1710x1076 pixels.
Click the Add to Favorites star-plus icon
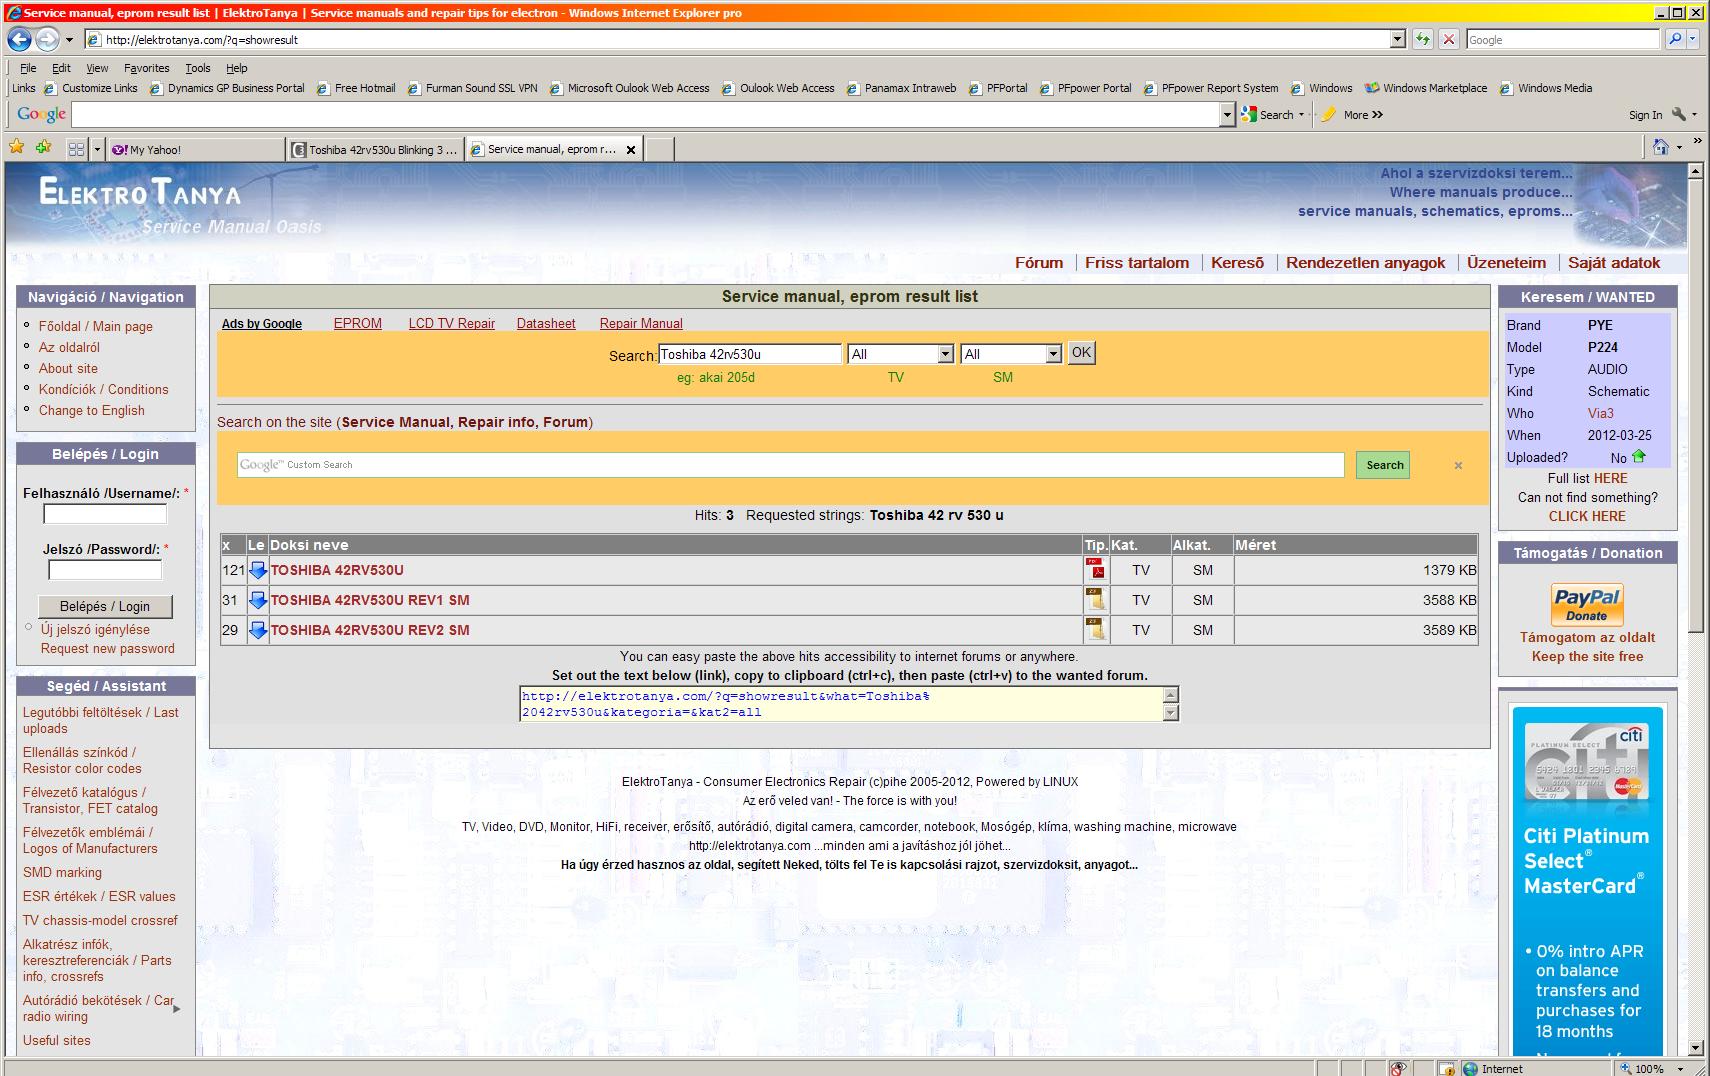(x=43, y=148)
